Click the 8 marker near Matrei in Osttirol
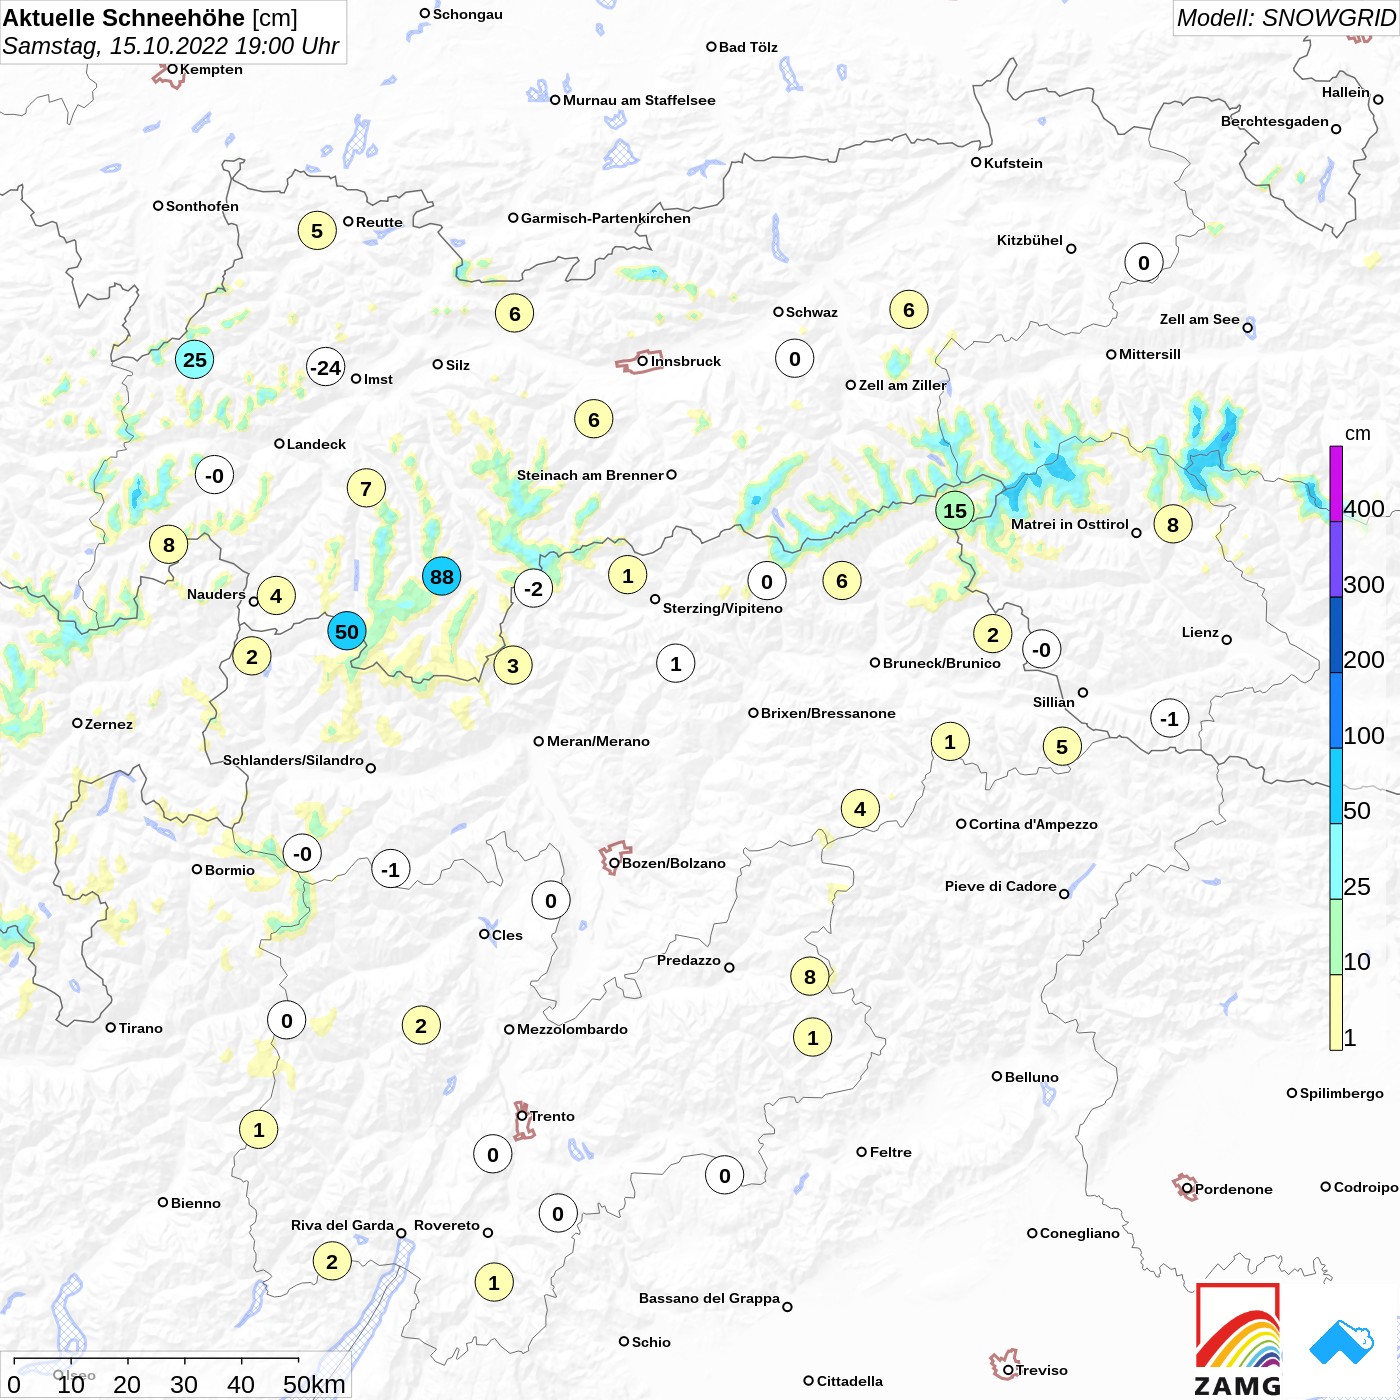 [1173, 523]
